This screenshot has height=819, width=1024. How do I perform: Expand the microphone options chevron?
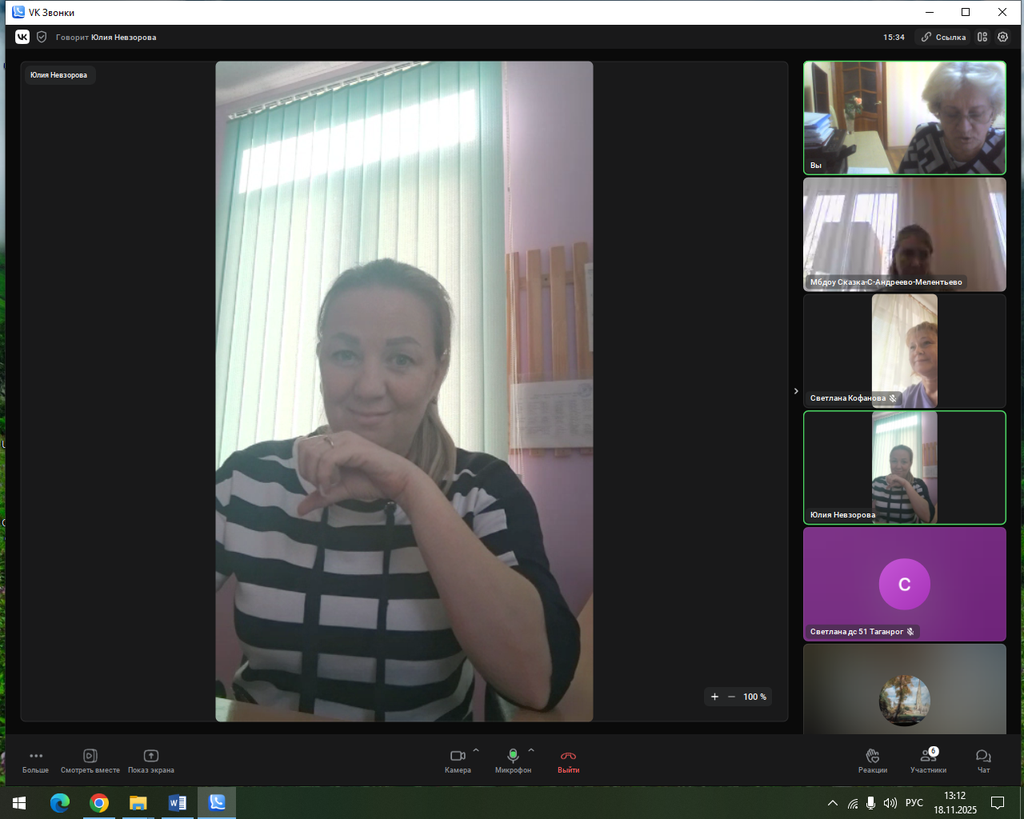[x=531, y=750]
